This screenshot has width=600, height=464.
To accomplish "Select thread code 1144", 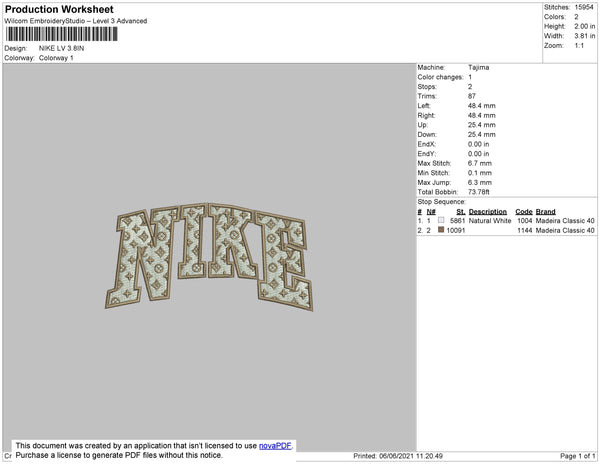I will click(525, 230).
